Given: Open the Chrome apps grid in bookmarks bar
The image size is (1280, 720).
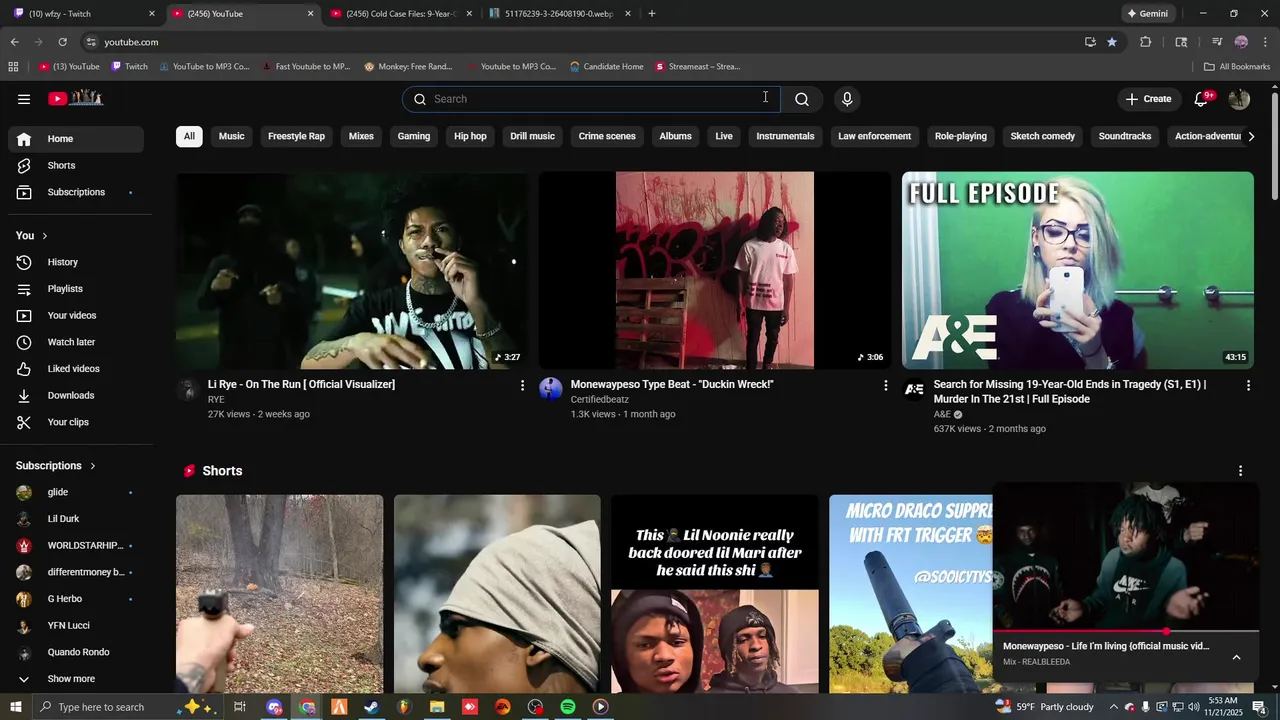Looking at the screenshot, I should tap(13, 67).
